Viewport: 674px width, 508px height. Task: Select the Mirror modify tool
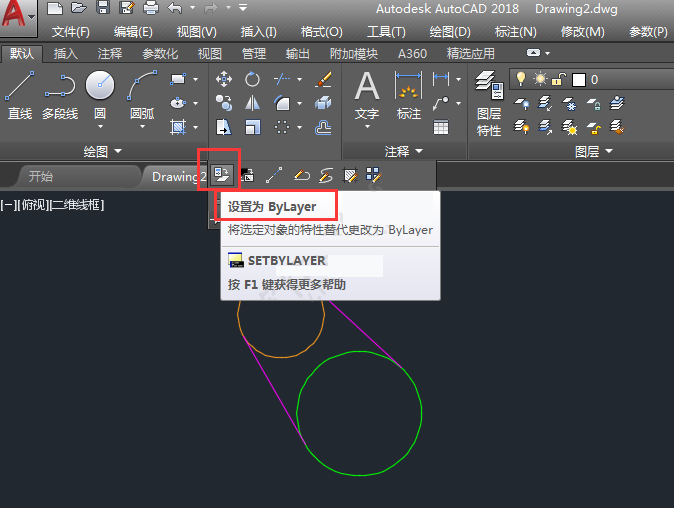click(252, 103)
